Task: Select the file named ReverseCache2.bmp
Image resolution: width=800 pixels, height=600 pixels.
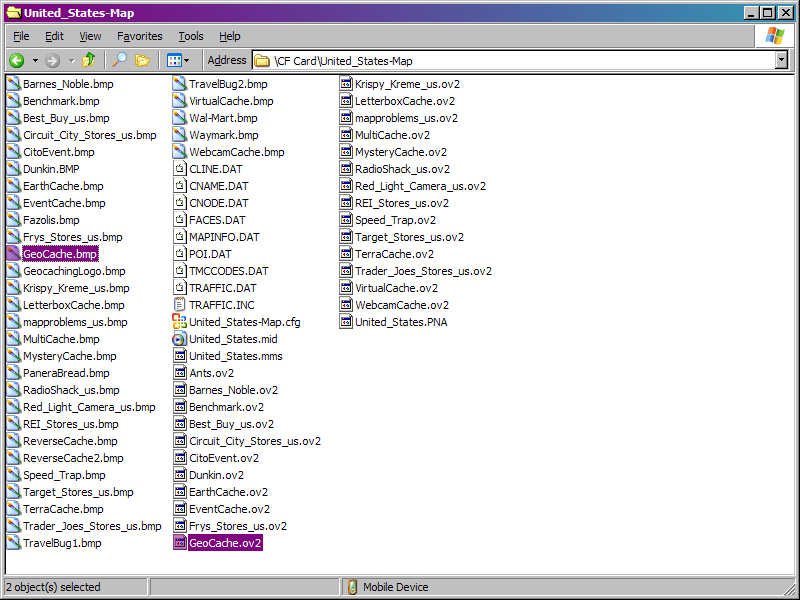Action: (73, 458)
